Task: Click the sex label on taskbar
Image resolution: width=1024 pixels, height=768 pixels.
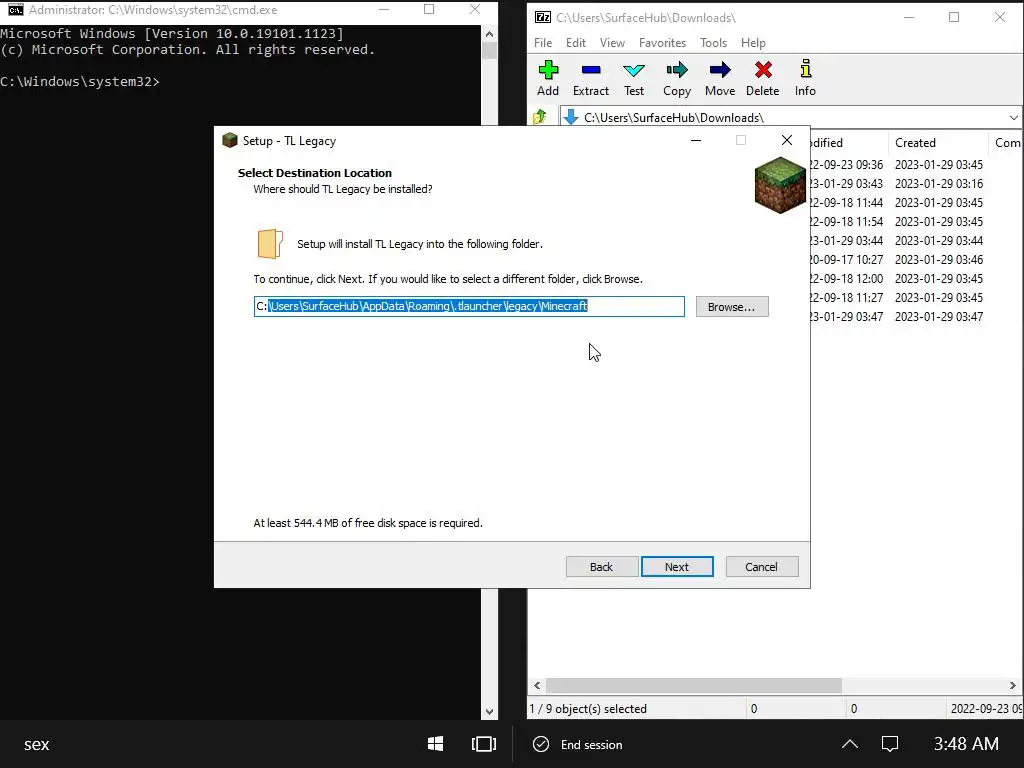Action: pos(37,744)
